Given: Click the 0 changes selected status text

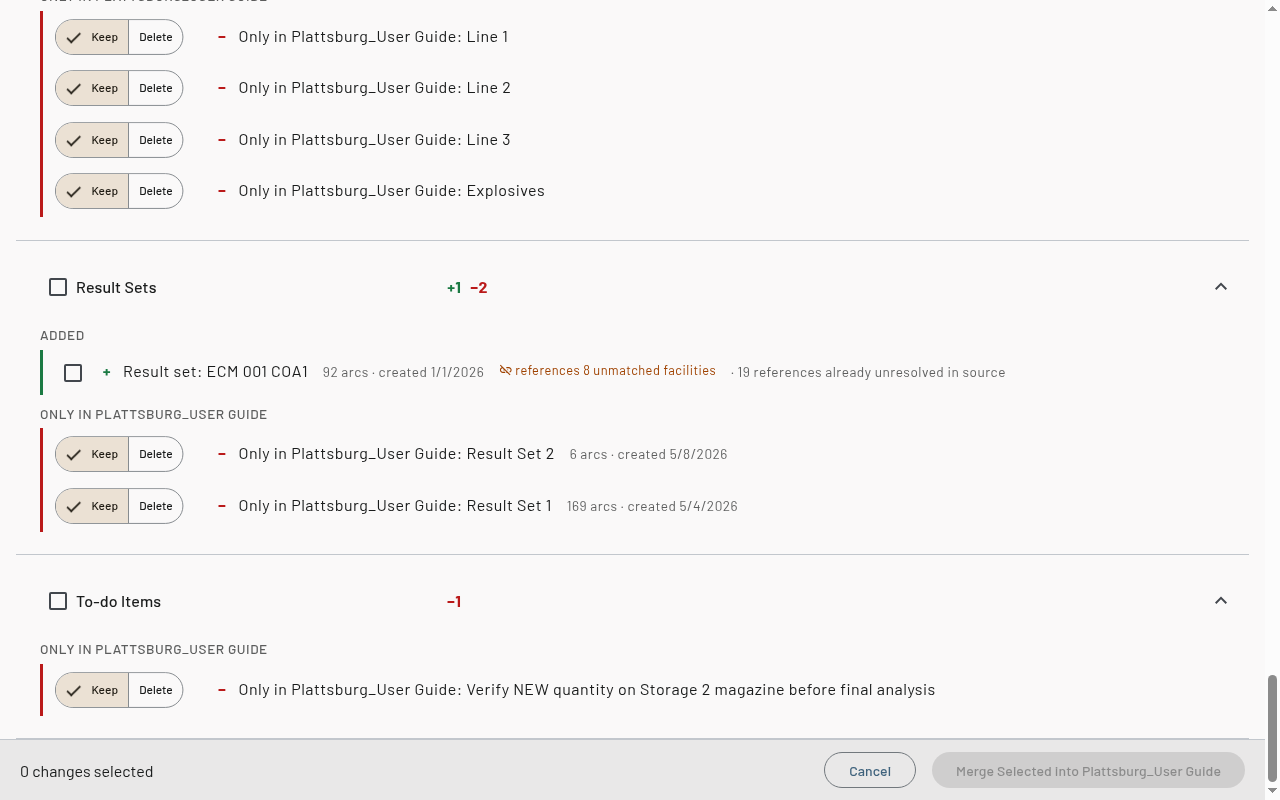Looking at the screenshot, I should tap(87, 772).
